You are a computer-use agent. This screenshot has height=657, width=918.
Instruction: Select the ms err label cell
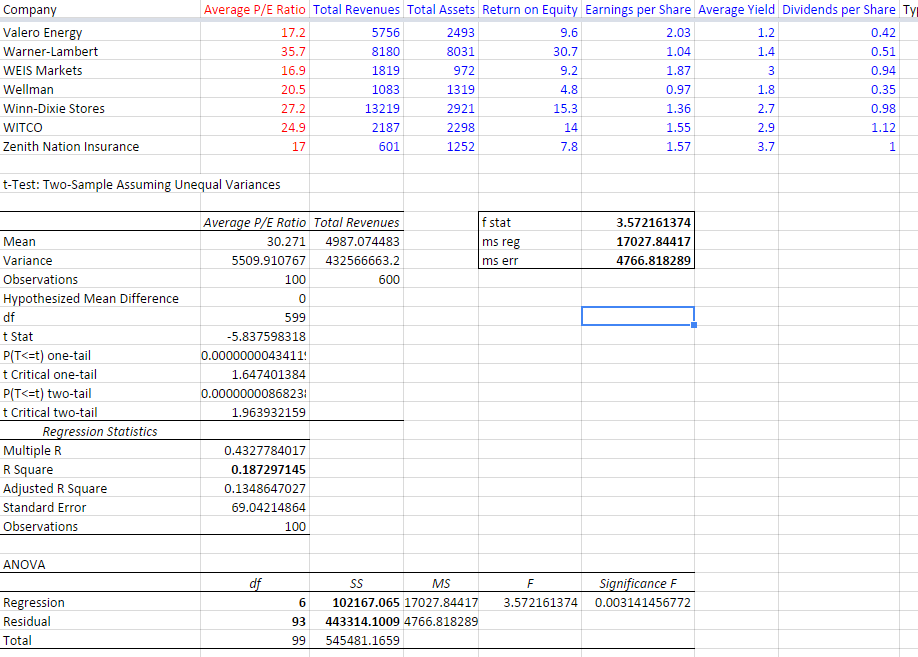(502, 261)
